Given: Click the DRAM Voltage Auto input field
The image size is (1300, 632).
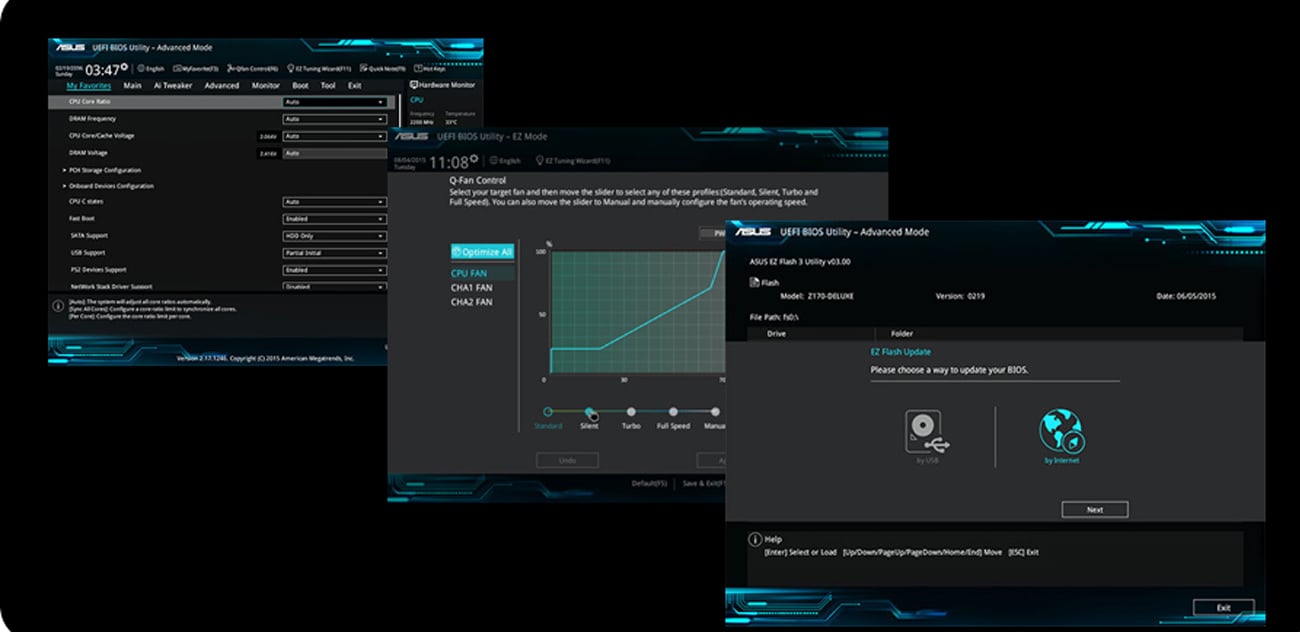Looking at the screenshot, I should [334, 153].
